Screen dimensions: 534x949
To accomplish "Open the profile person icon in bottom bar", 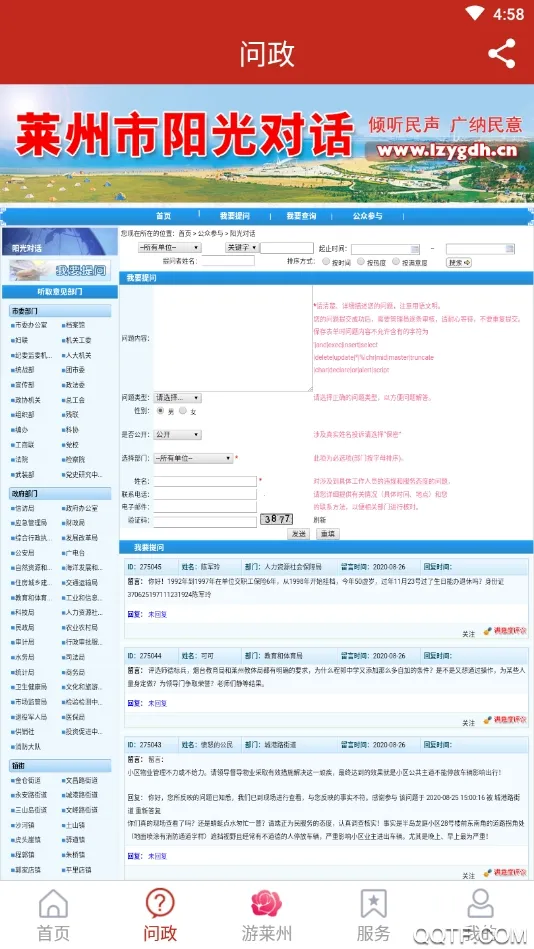I will [481, 904].
